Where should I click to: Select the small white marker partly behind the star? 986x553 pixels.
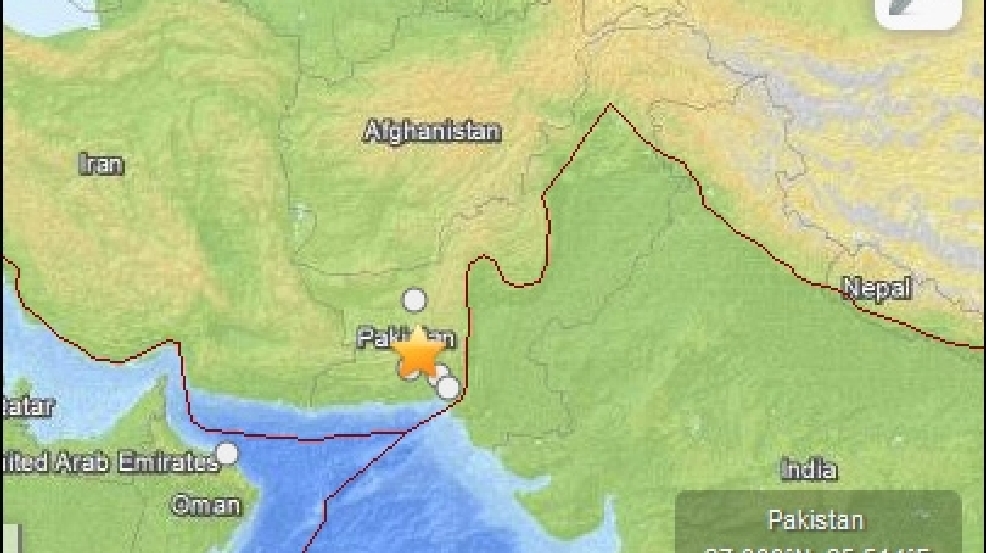(441, 372)
